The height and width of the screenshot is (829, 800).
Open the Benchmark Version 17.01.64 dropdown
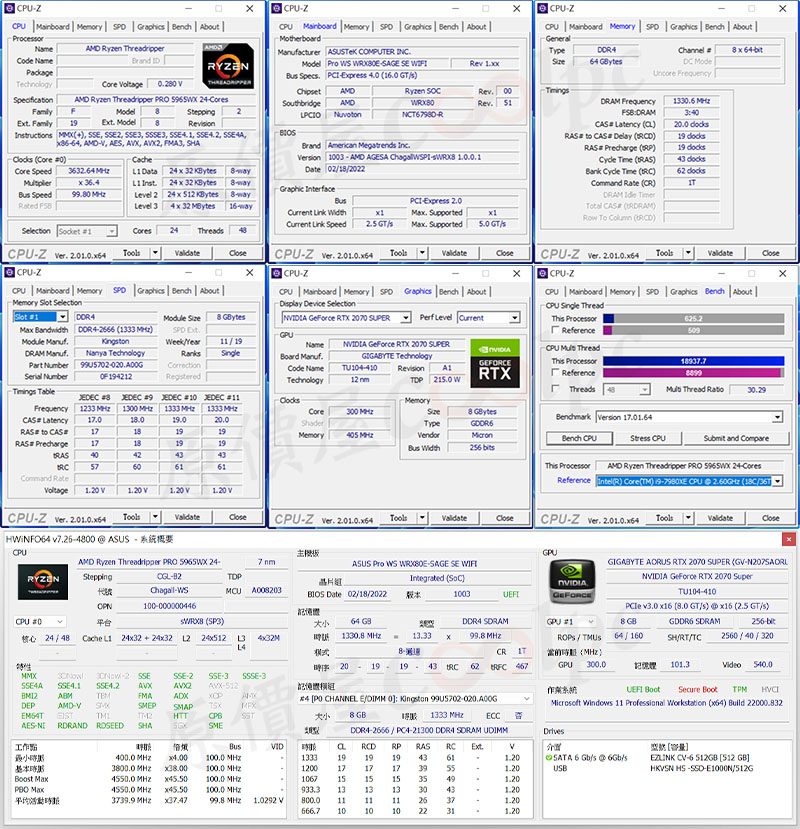click(x=777, y=417)
